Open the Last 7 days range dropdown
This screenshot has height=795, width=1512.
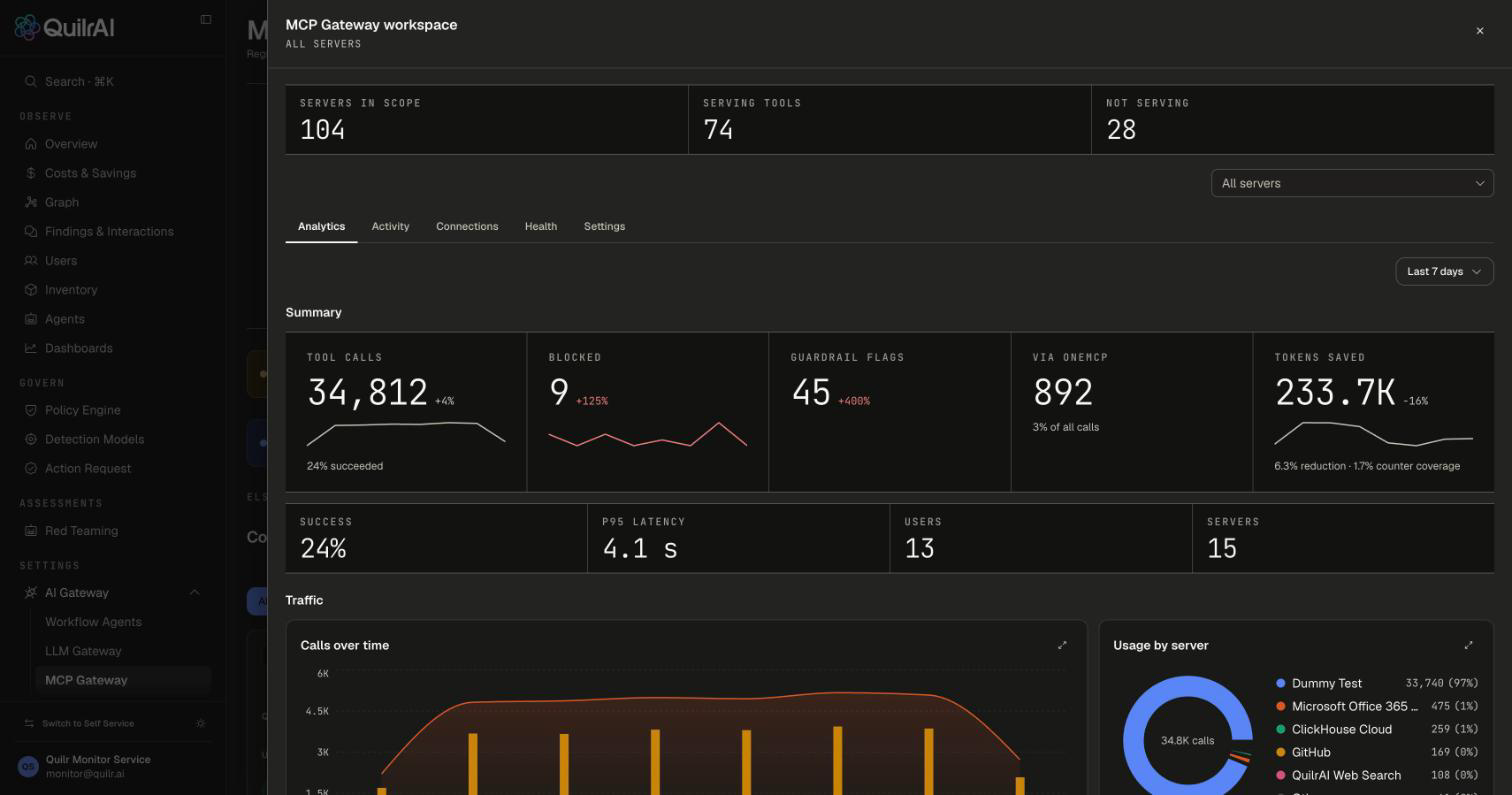coord(1444,271)
